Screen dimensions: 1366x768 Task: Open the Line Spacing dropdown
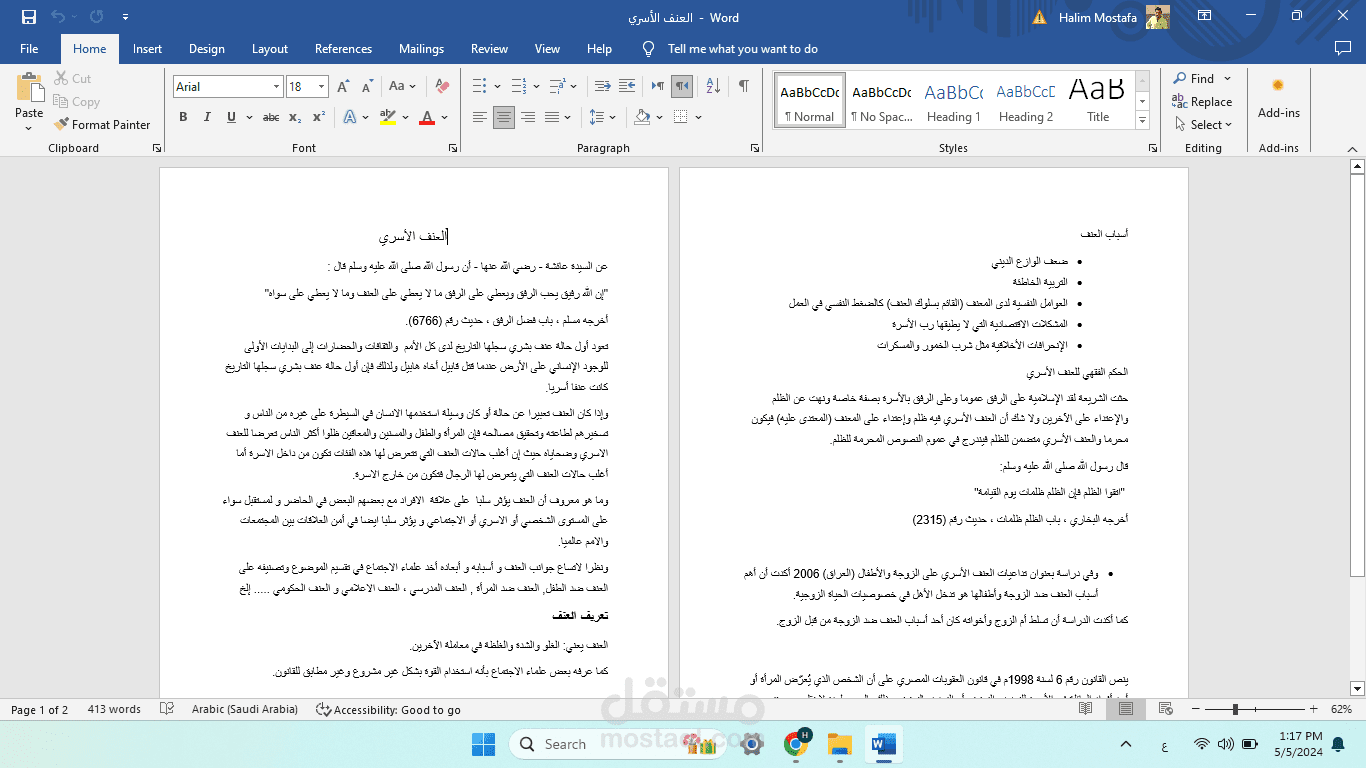602,117
